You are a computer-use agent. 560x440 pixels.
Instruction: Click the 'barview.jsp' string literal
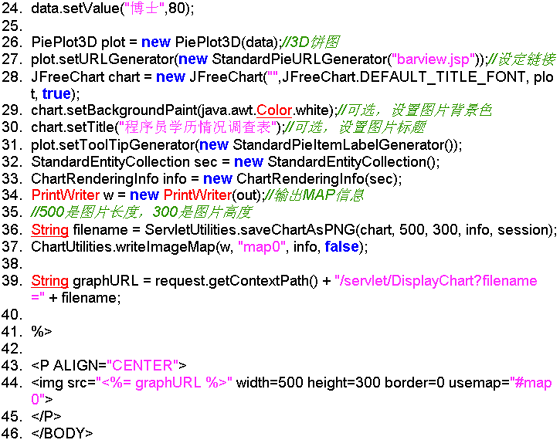[433, 59]
